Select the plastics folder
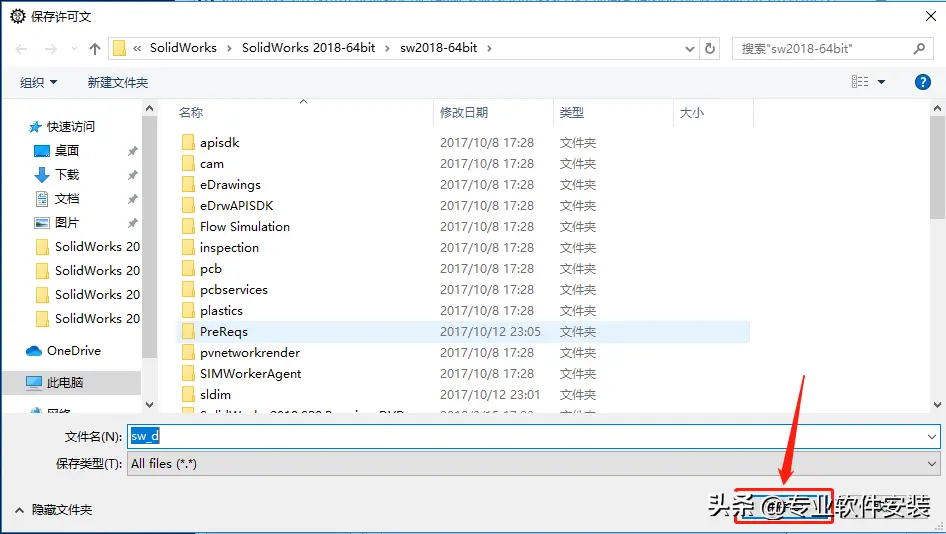The width and height of the screenshot is (946, 534). coord(221,311)
